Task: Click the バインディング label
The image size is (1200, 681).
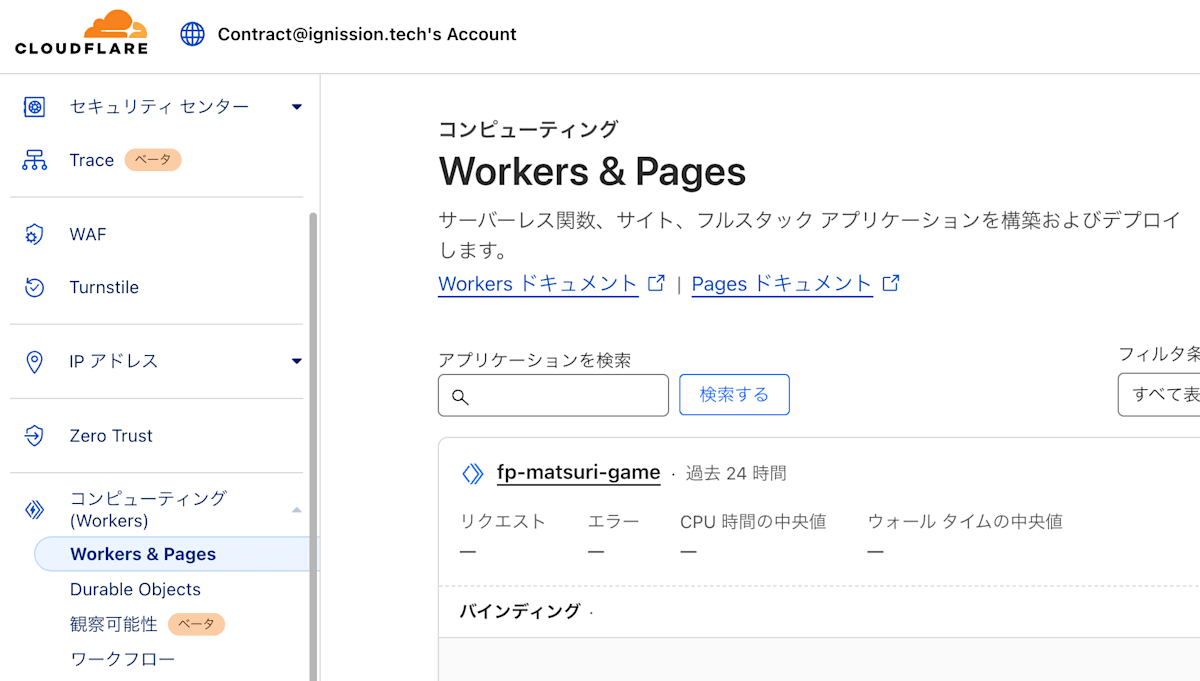Action: (520, 611)
